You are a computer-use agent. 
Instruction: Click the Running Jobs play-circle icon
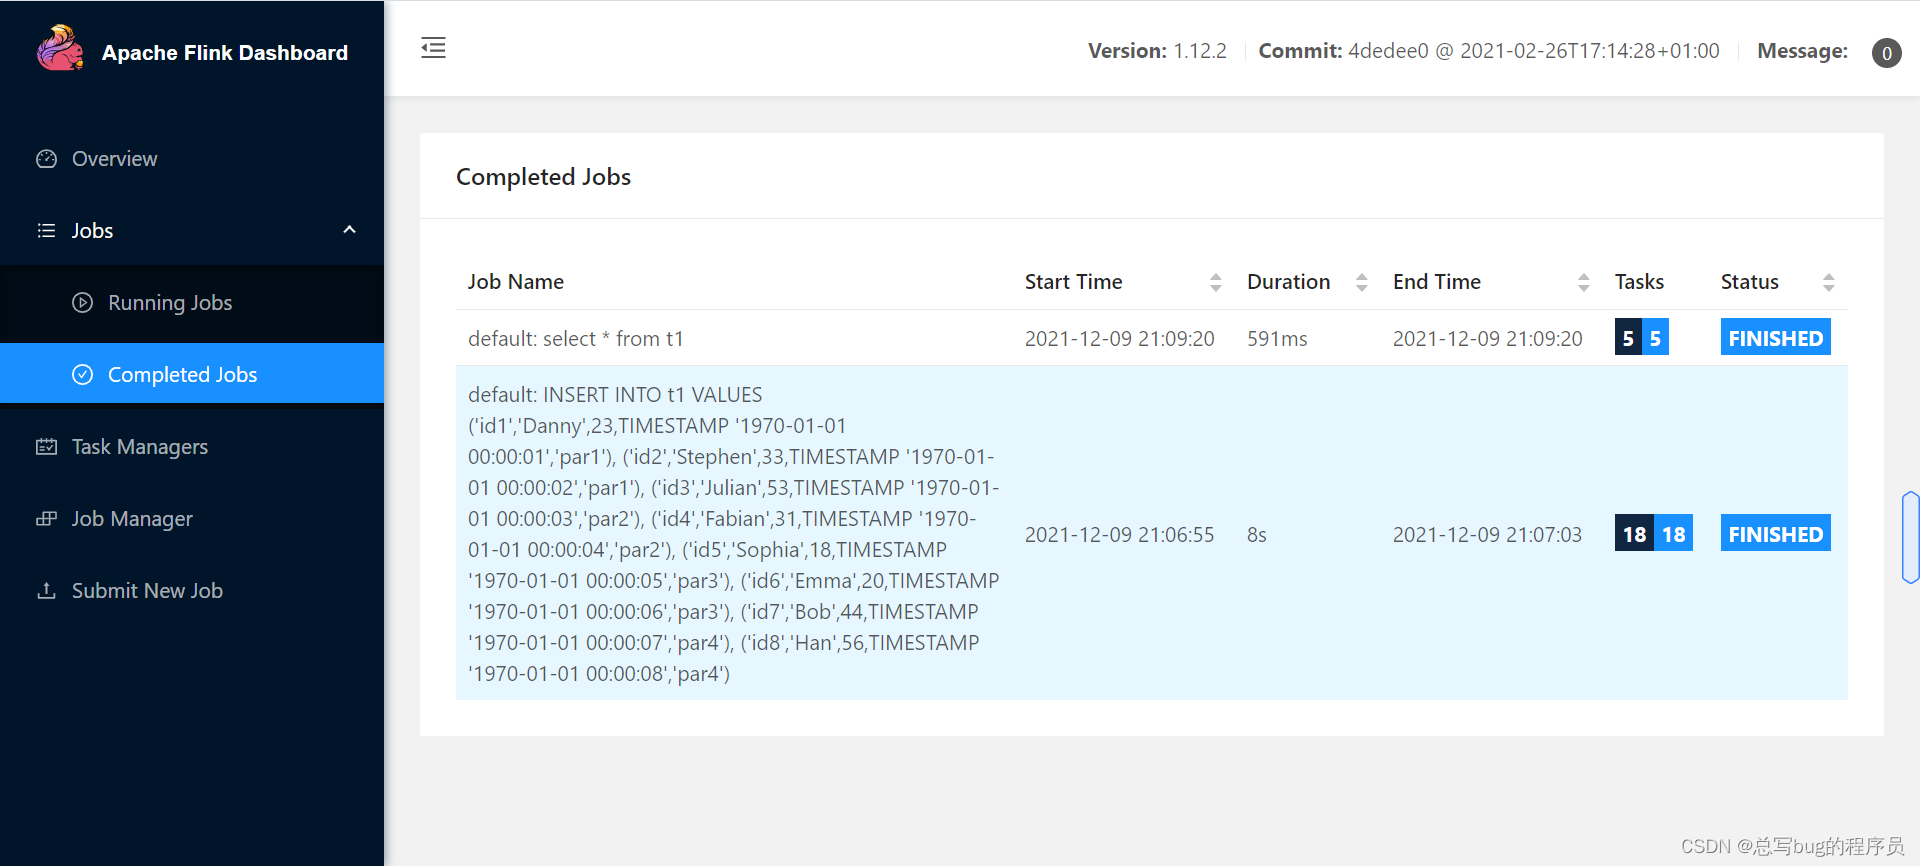pyautogui.click(x=83, y=303)
